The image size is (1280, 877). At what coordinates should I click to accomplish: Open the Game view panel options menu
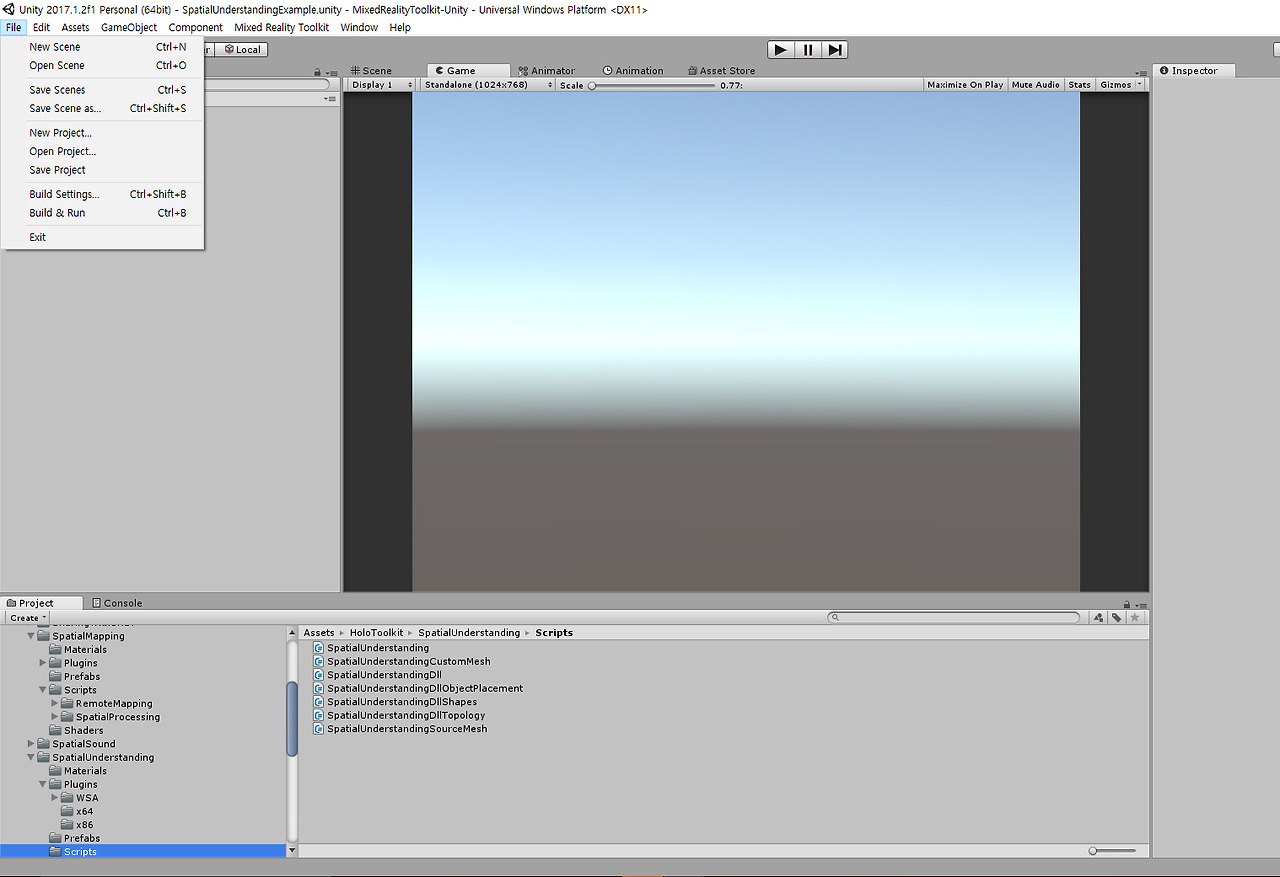pos(1142,72)
